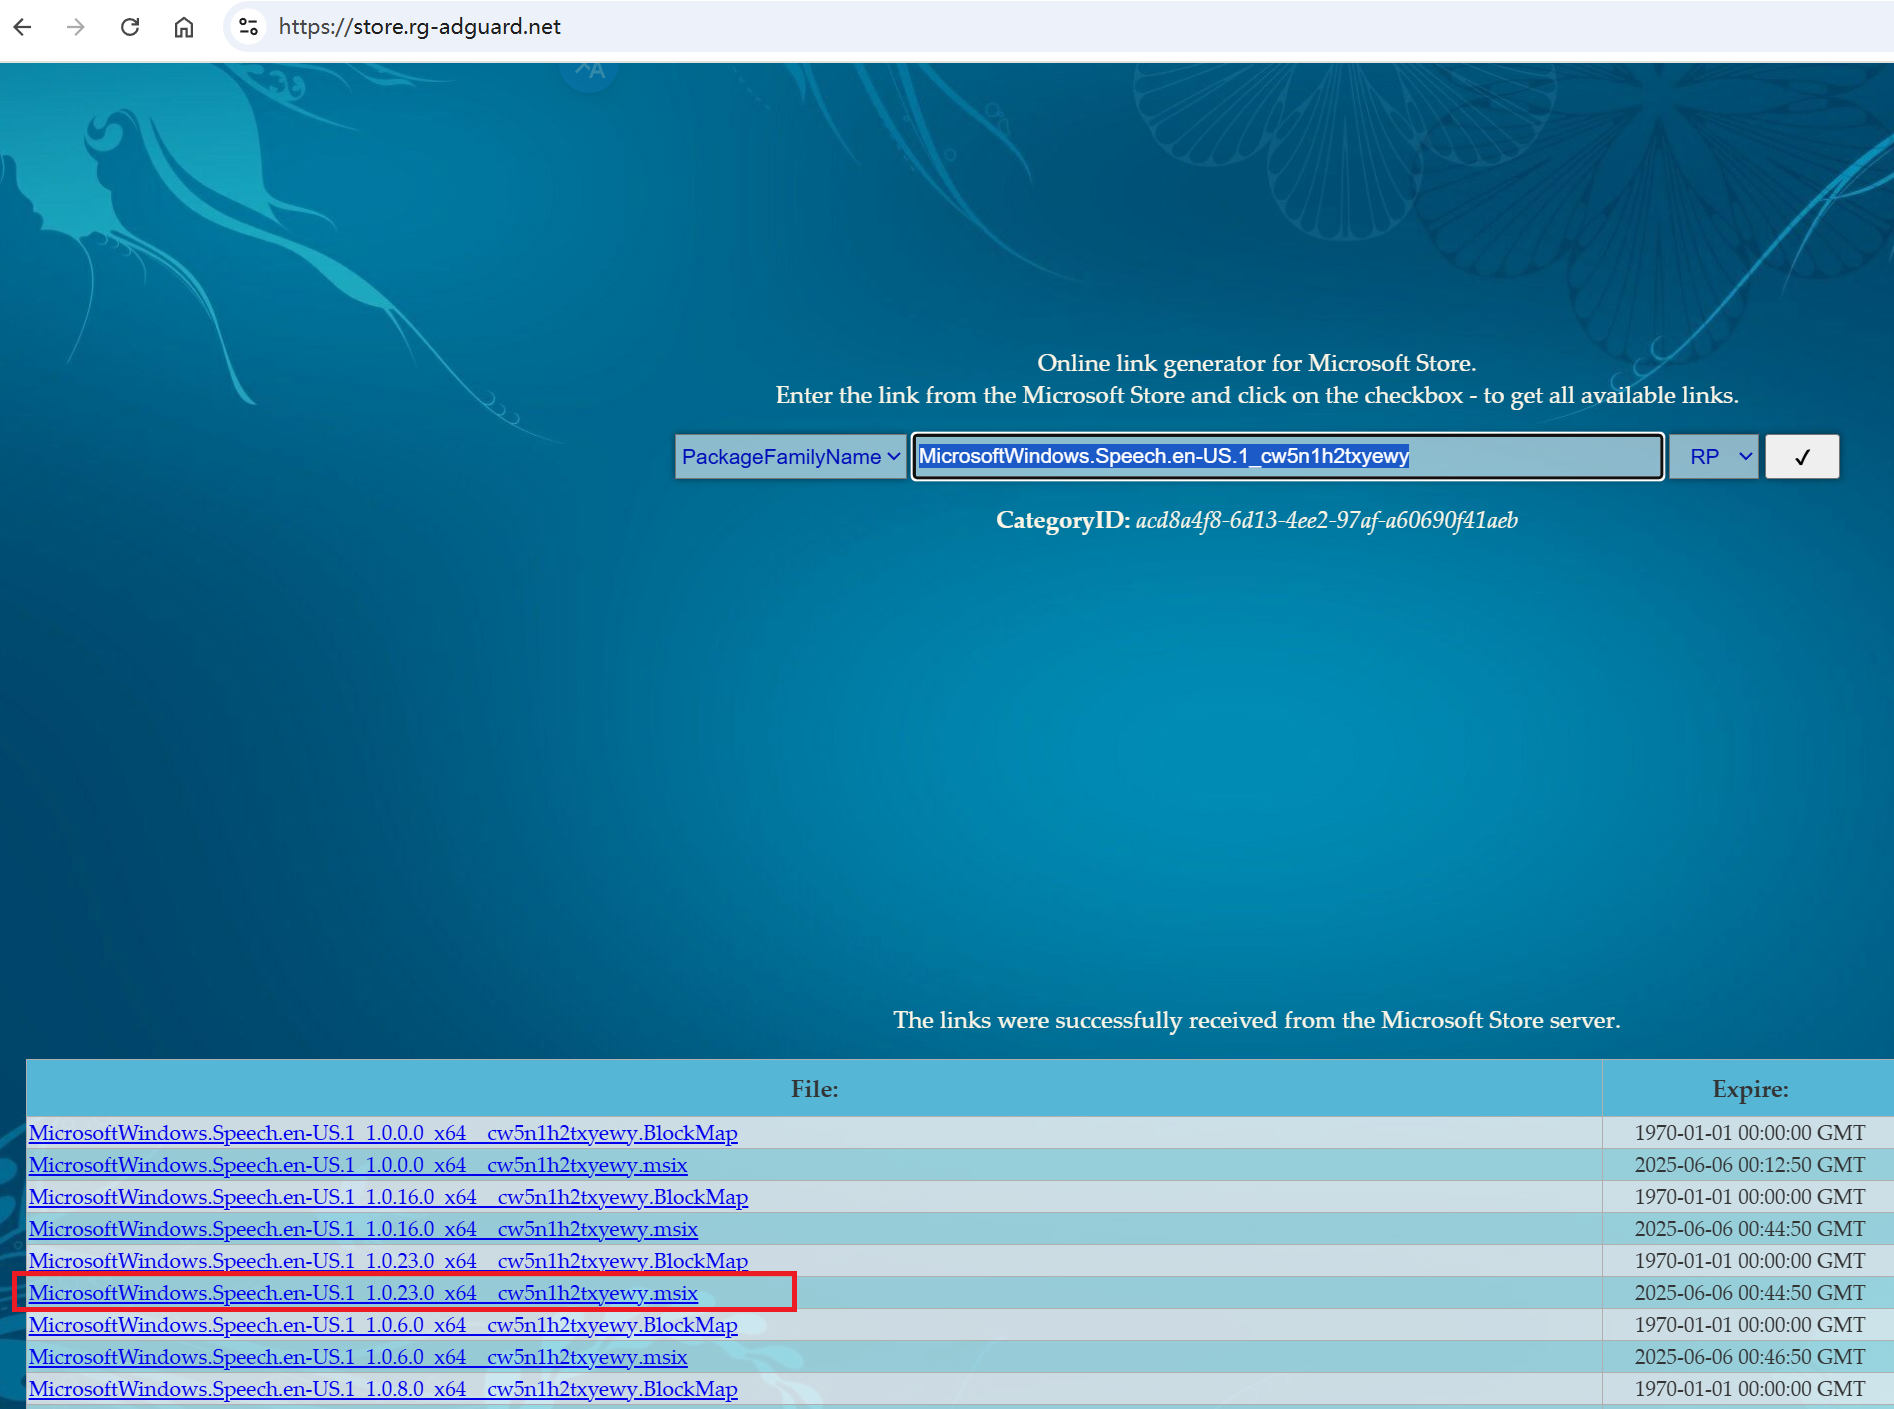Open the 1.0.6.0 x64 BlockMap link

click(383, 1325)
